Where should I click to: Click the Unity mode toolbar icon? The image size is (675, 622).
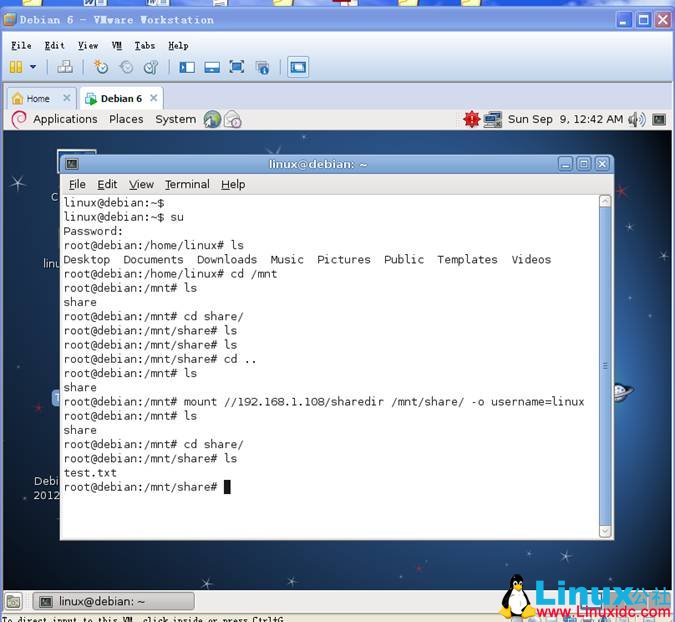coord(262,68)
